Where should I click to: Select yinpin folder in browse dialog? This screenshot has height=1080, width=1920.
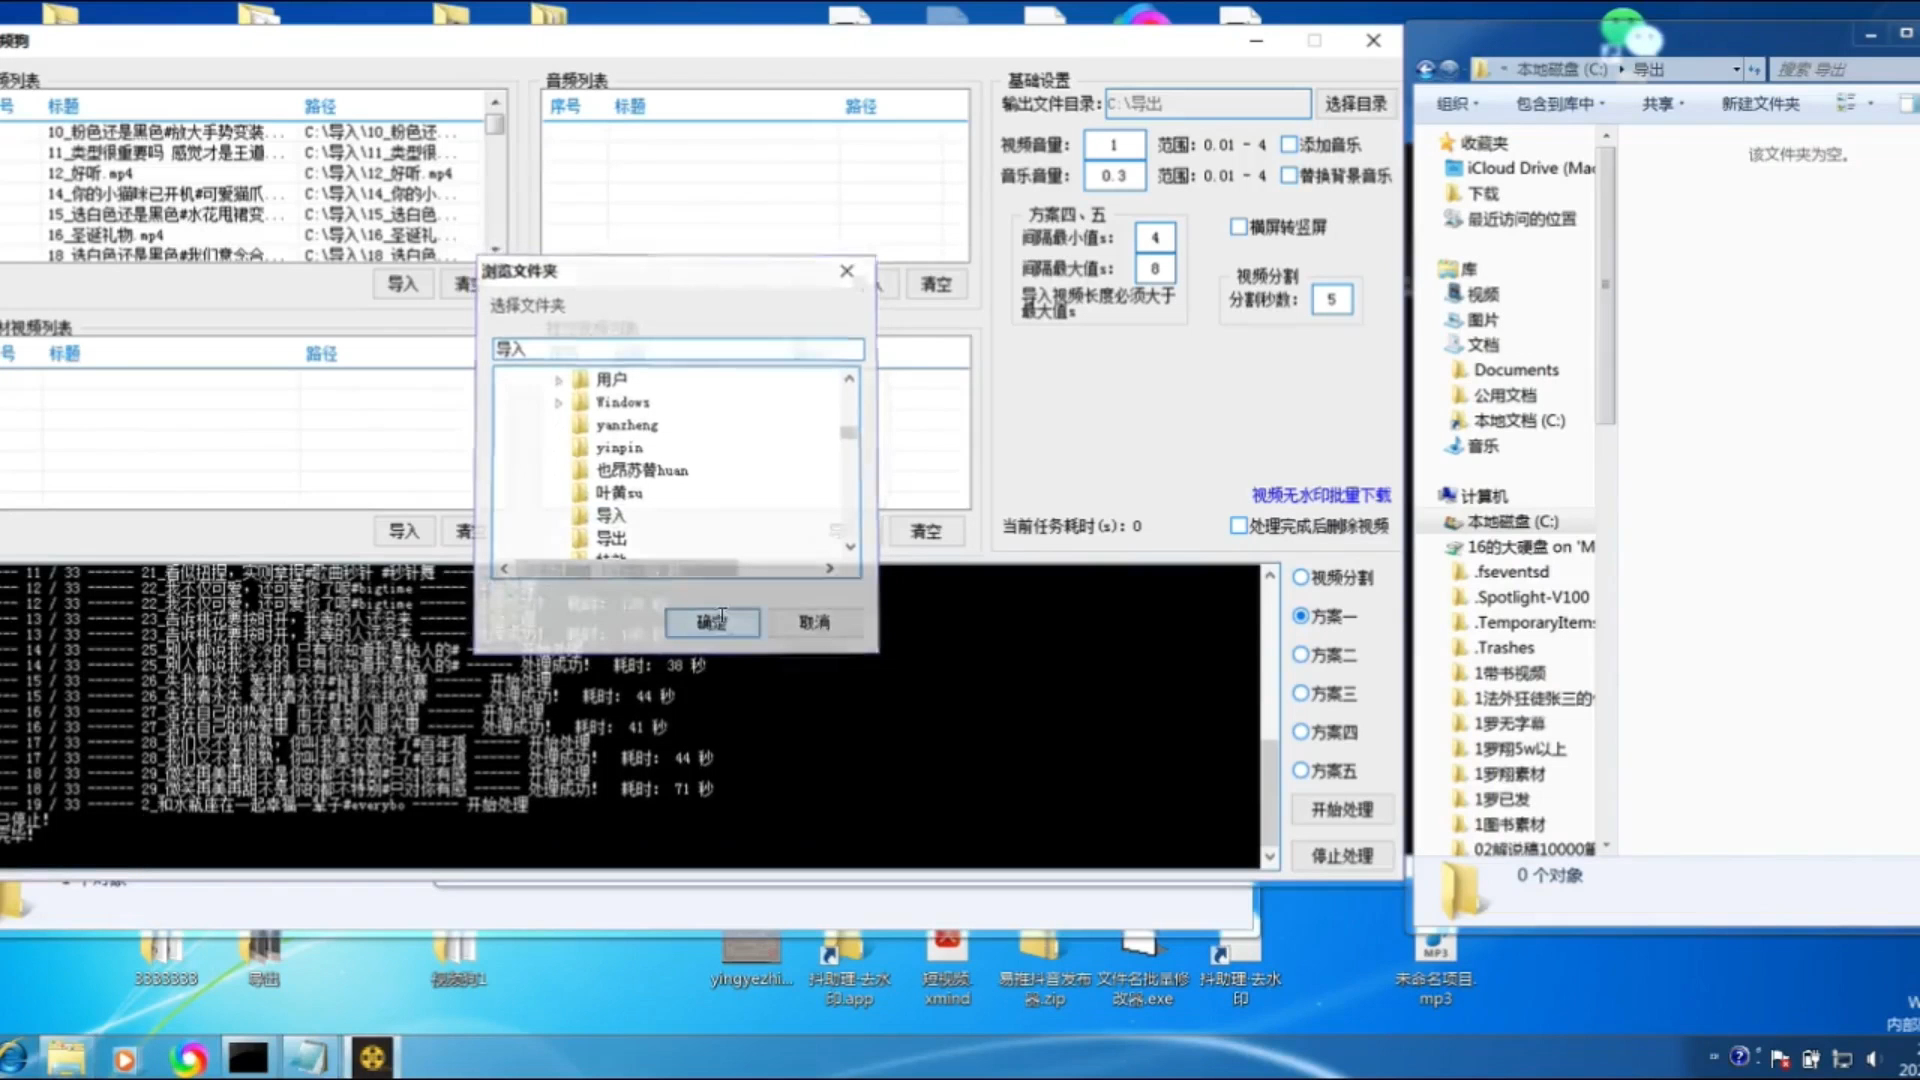pos(618,448)
